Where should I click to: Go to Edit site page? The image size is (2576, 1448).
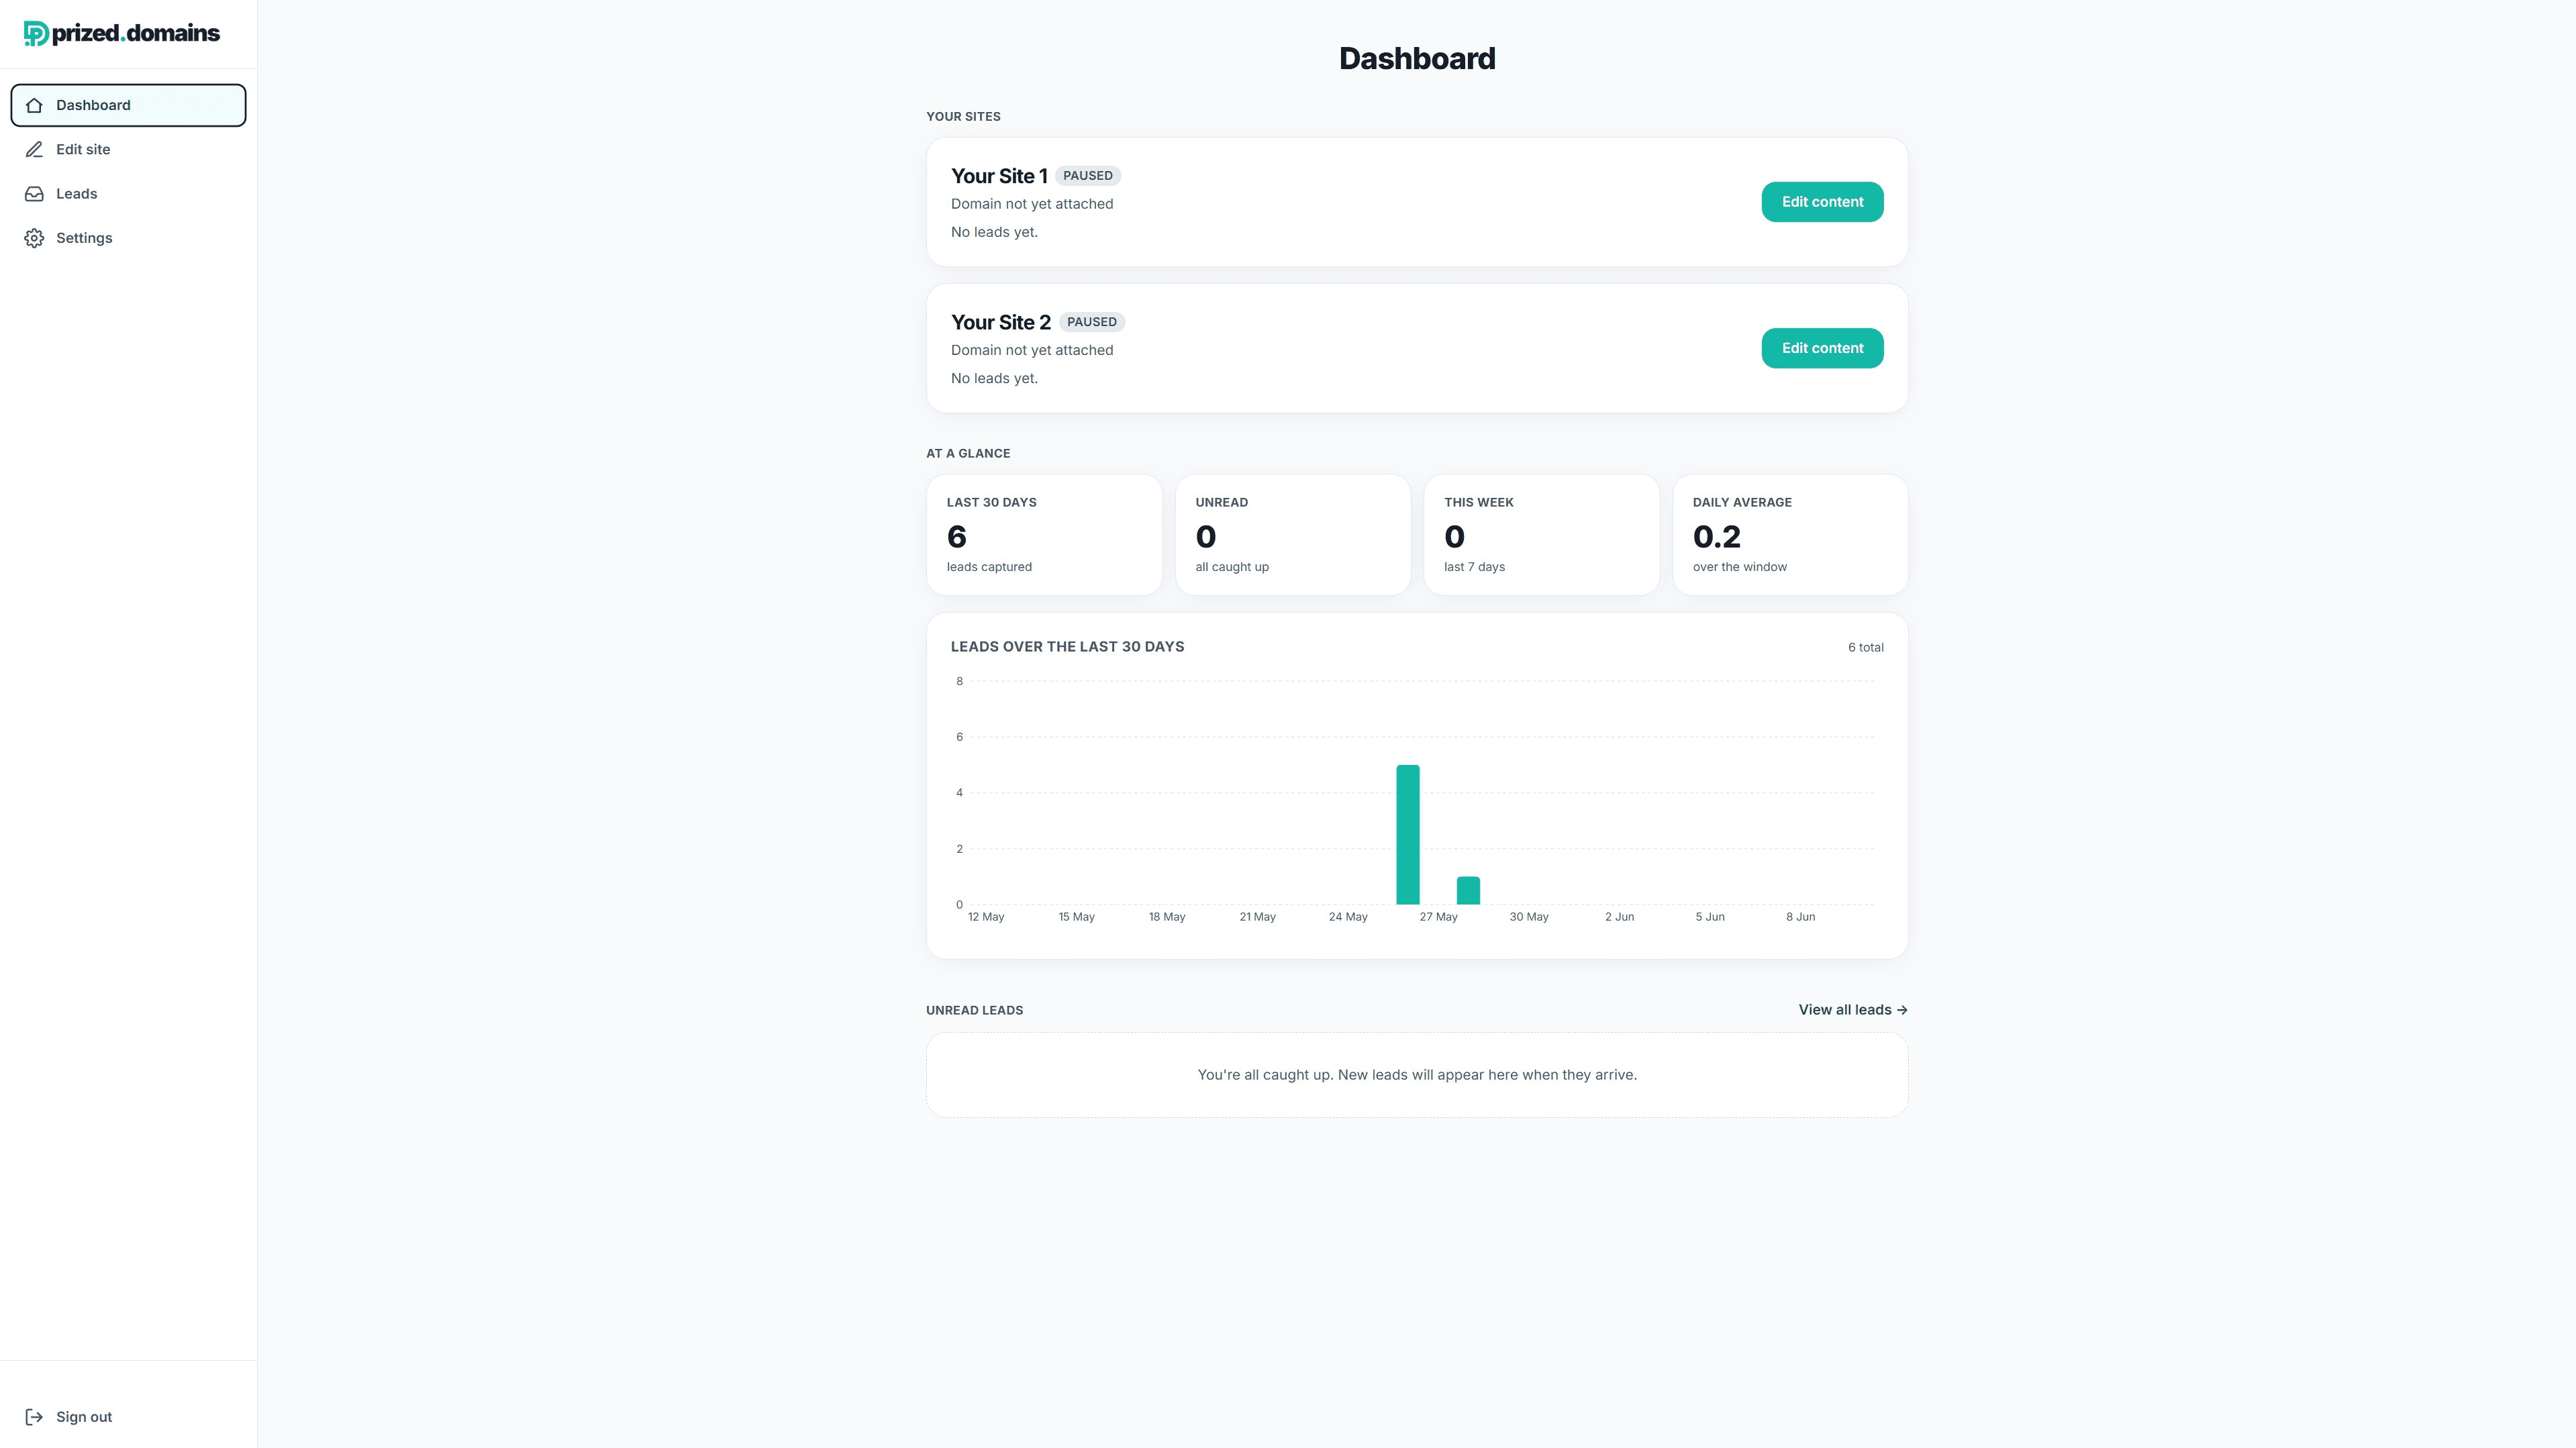[128, 149]
